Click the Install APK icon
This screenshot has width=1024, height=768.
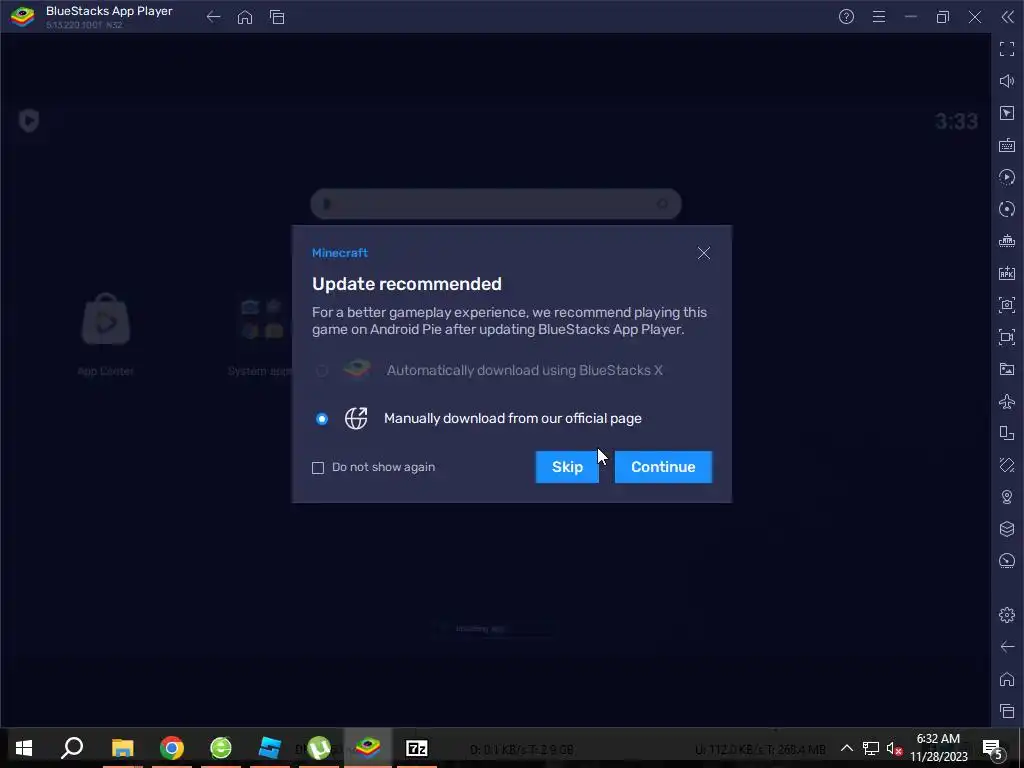1007,273
